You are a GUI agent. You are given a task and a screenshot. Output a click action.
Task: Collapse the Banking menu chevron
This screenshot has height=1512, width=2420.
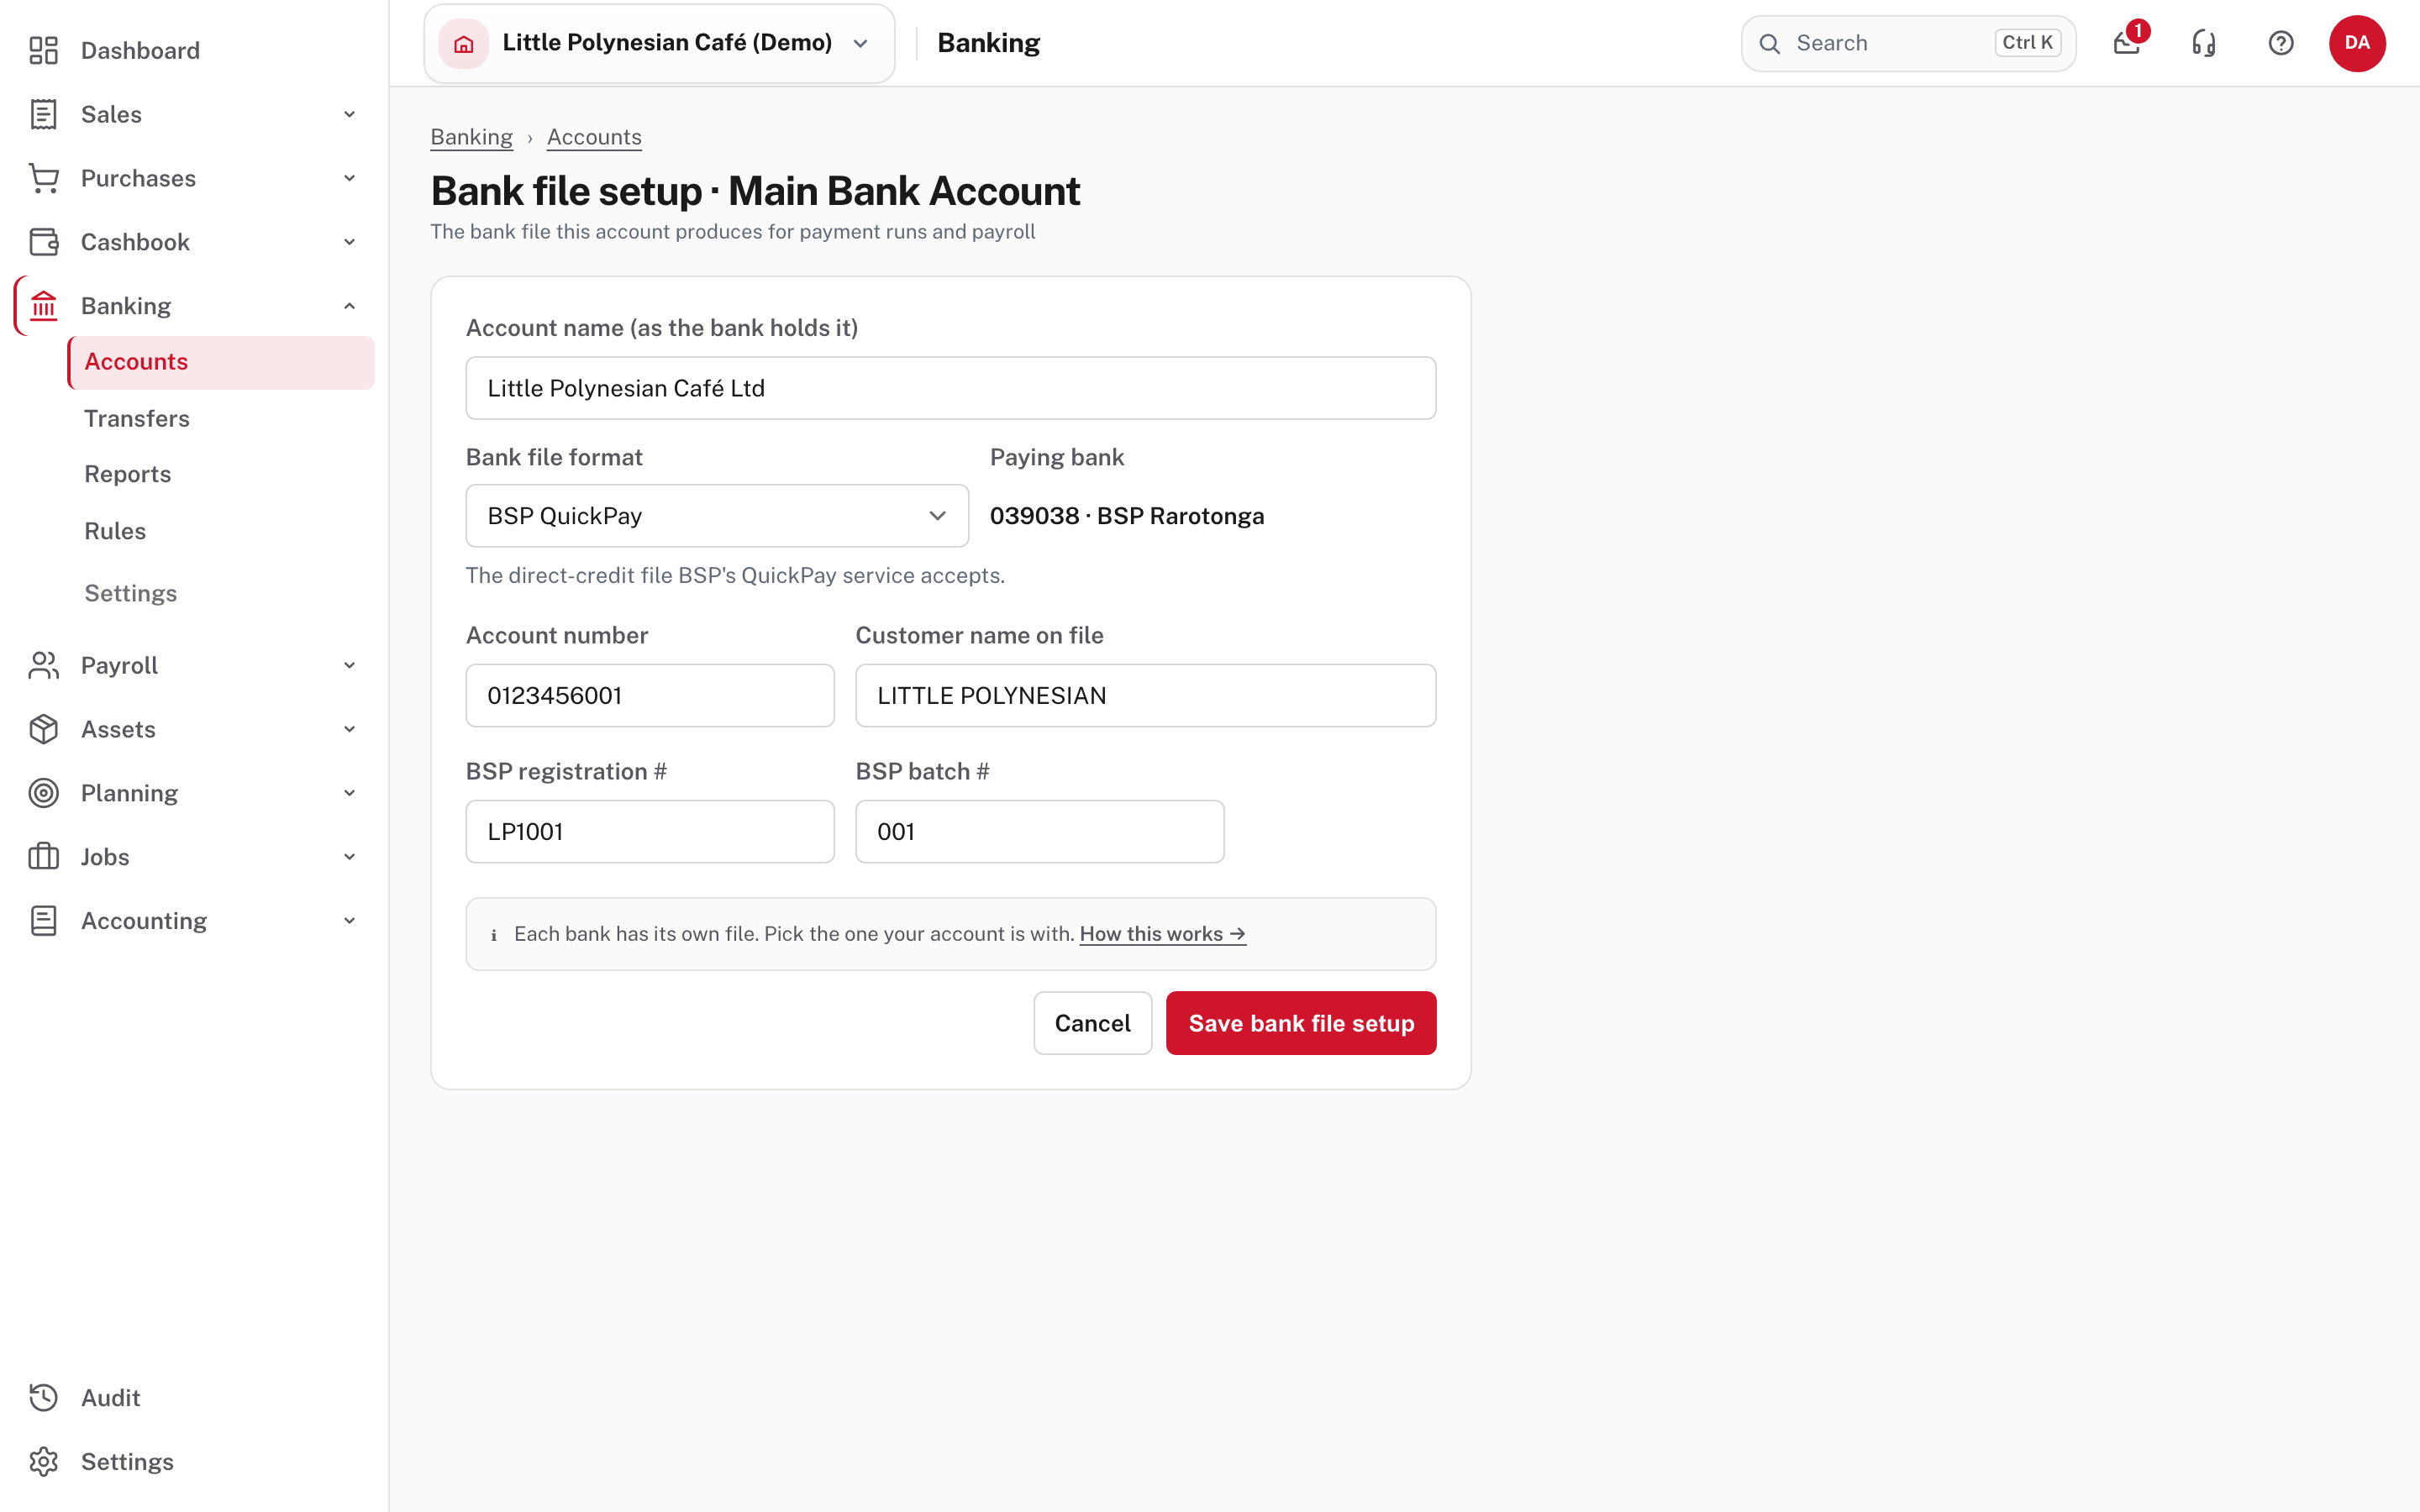click(x=350, y=306)
